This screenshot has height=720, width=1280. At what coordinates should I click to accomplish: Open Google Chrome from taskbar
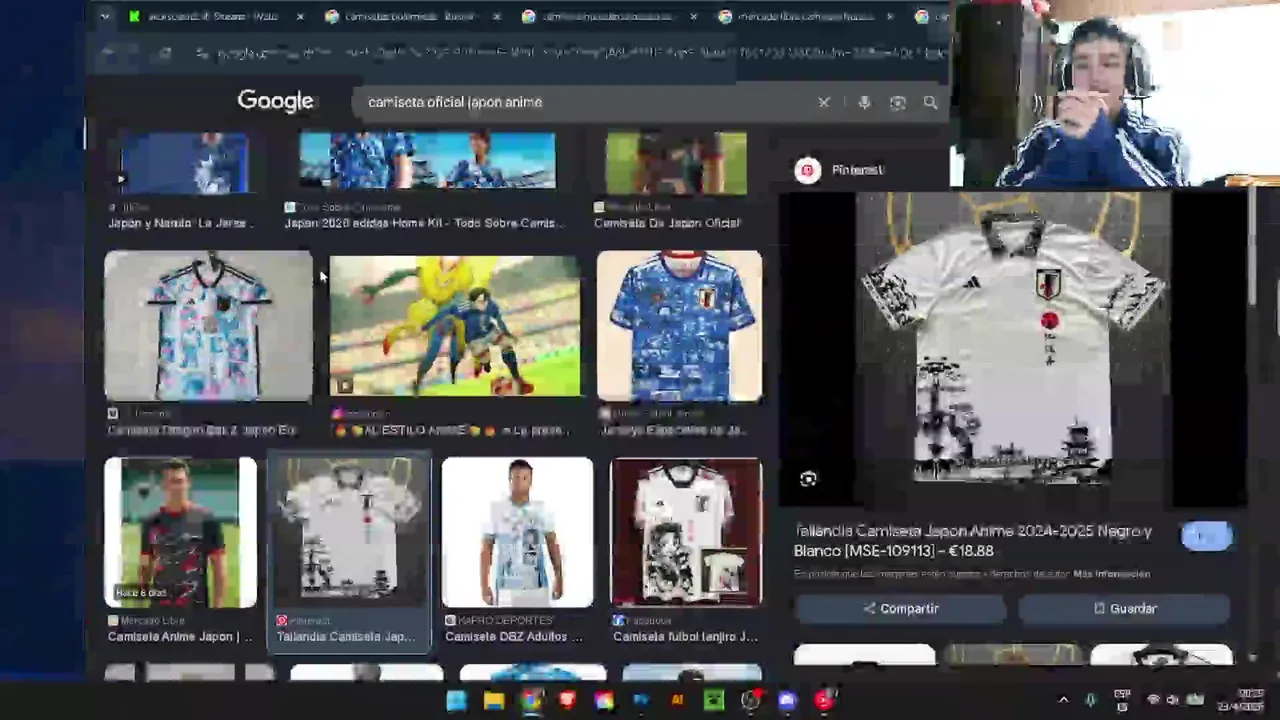(530, 701)
